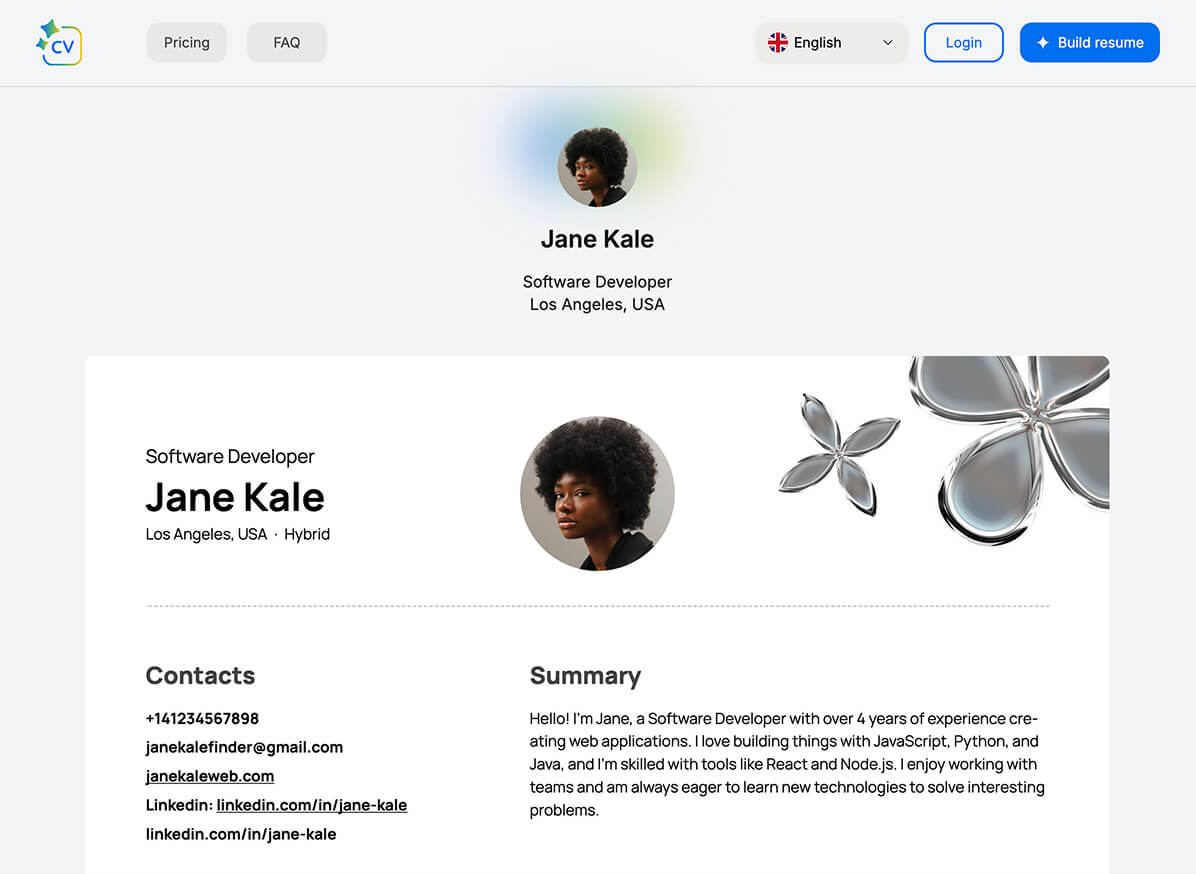Click the sparkle icon on Build resume

point(1042,43)
